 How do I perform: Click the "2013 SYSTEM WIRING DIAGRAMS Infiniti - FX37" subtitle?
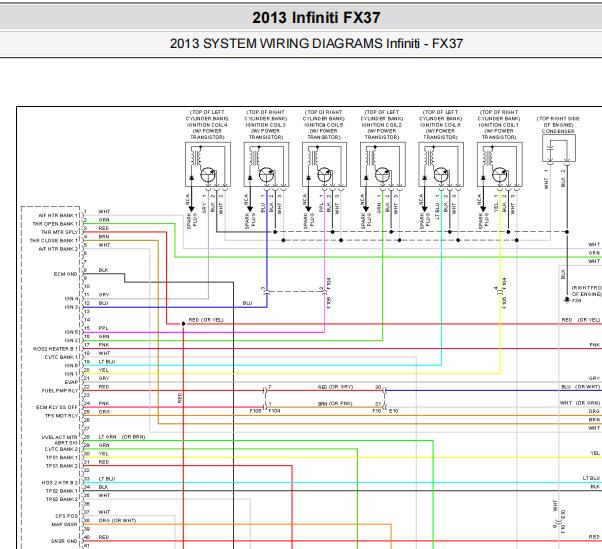pyautogui.click(x=316, y=43)
